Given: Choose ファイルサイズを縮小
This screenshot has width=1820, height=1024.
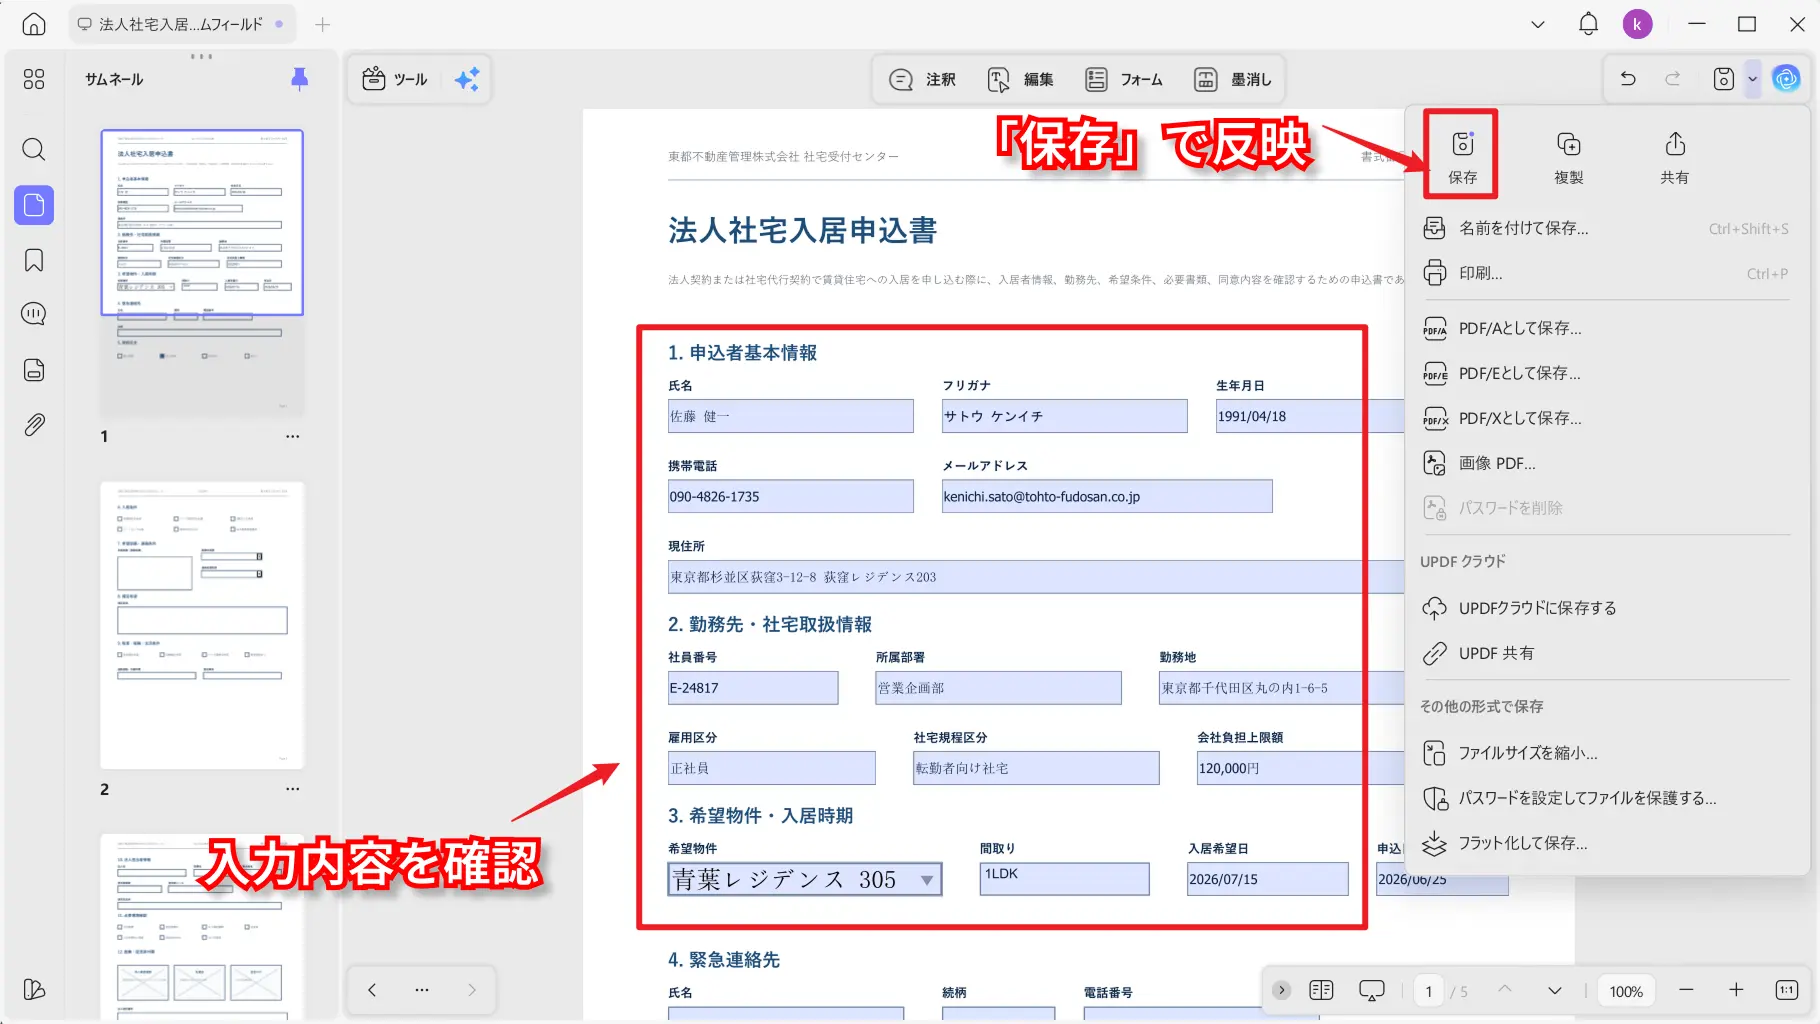Looking at the screenshot, I should 1605,753.
